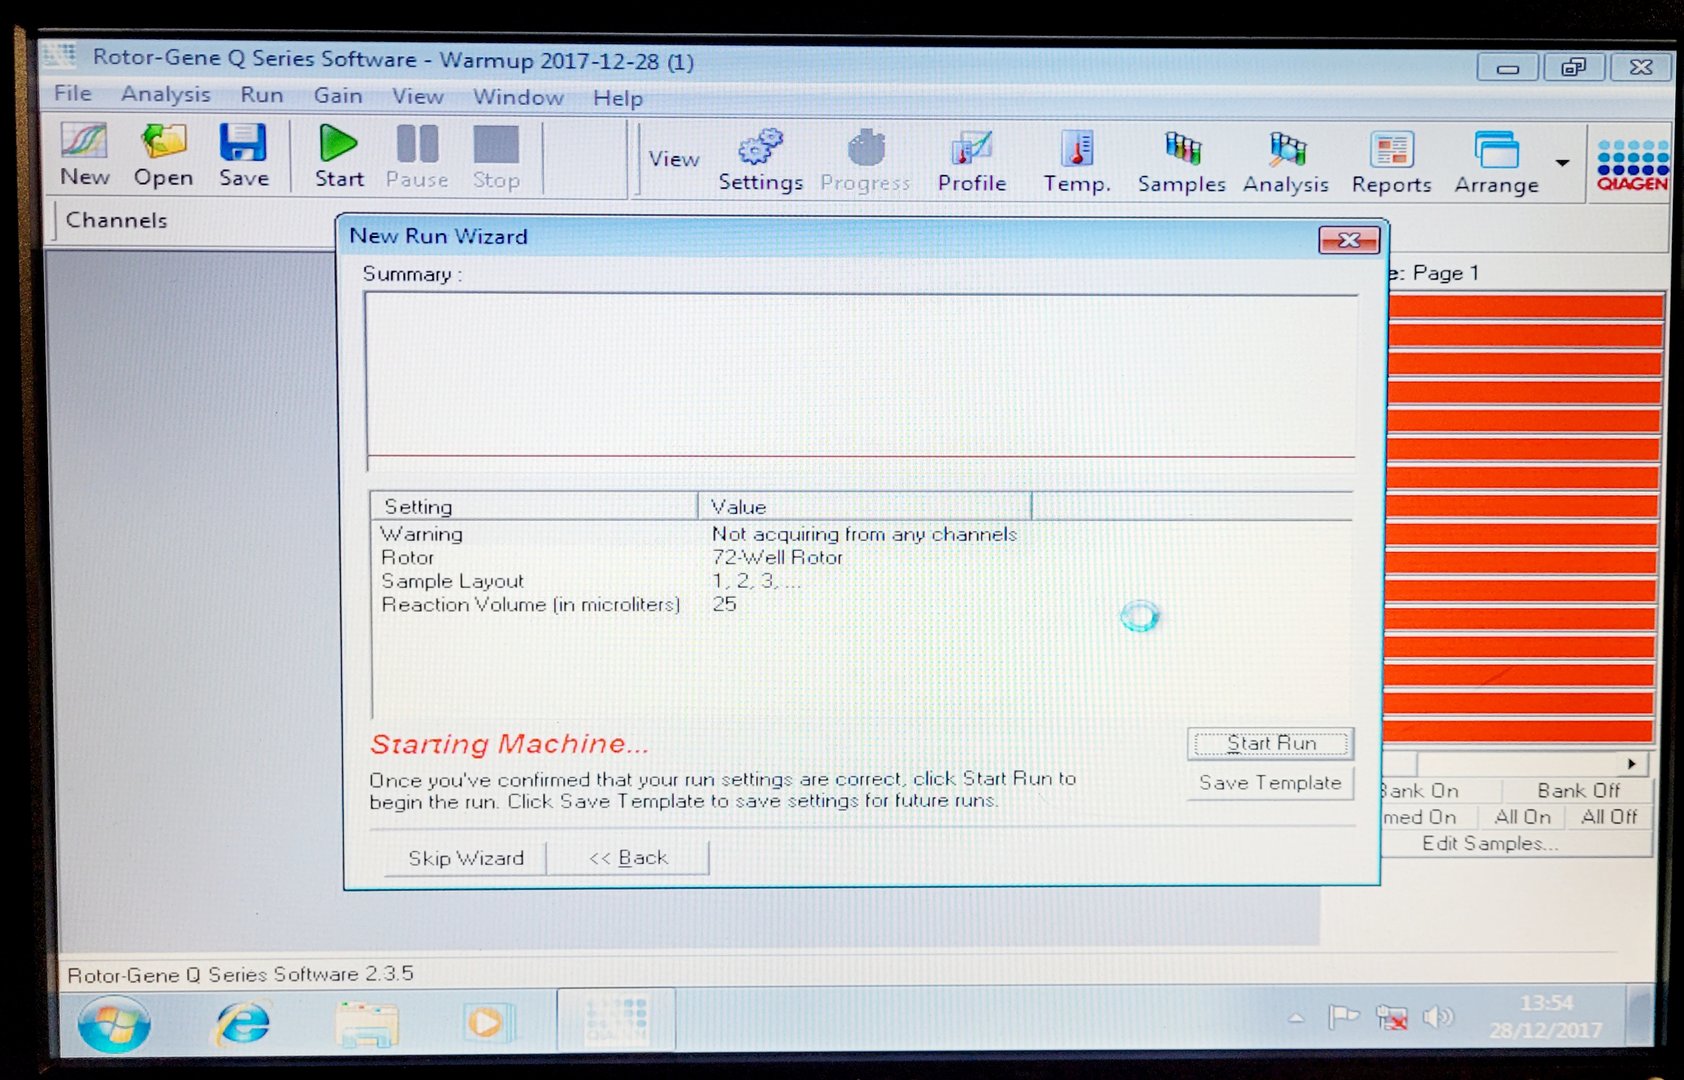
Task: Save the run with the Save icon
Action: (x=243, y=155)
